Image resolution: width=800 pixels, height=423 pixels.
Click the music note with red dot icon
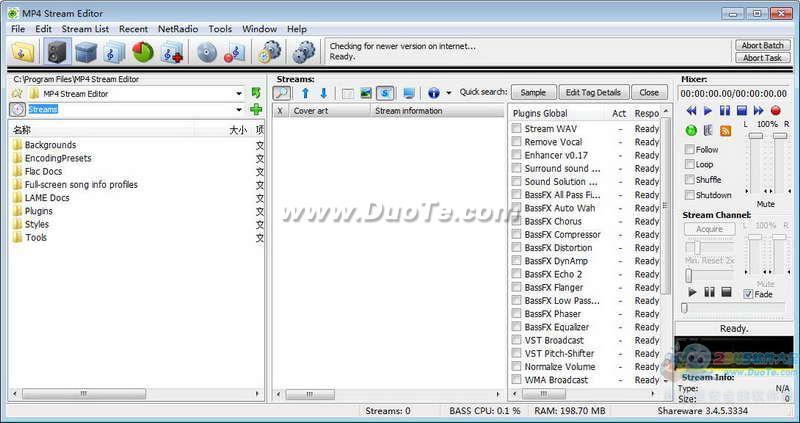(x=235, y=52)
